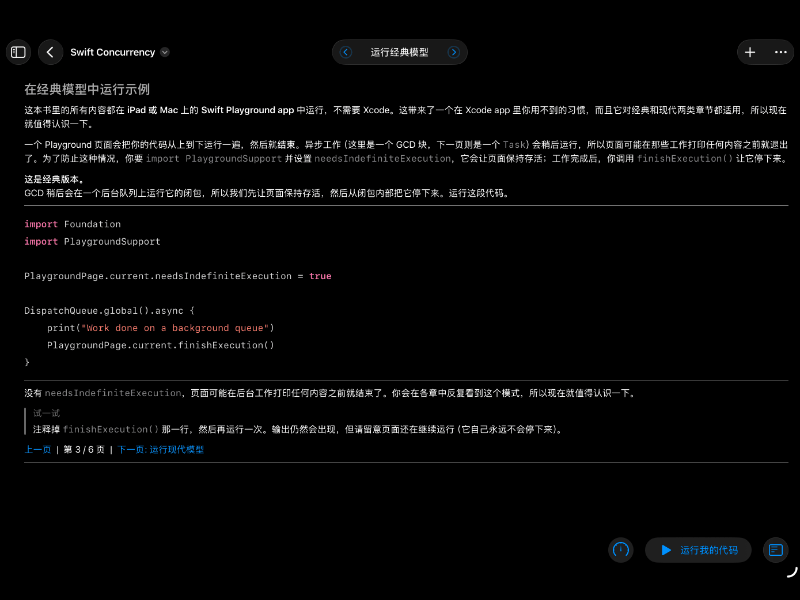Click the 第 3 / 6 页 page indicator text
The height and width of the screenshot is (600, 800).
(84, 449)
